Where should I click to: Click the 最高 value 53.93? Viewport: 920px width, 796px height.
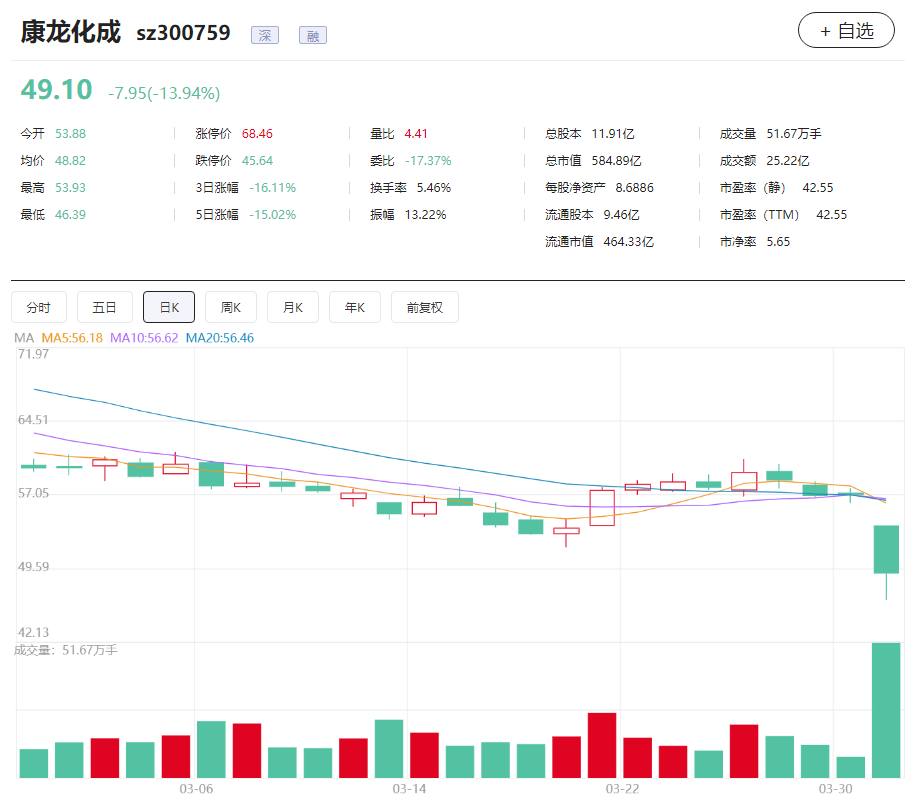70,188
